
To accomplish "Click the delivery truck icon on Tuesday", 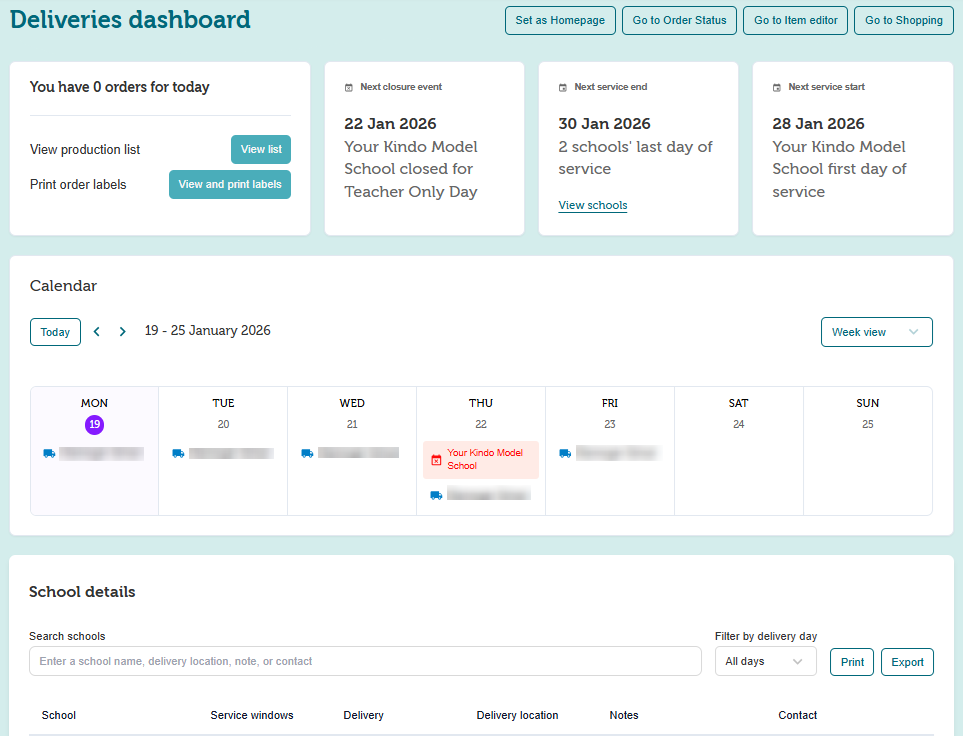I will pyautogui.click(x=178, y=453).
